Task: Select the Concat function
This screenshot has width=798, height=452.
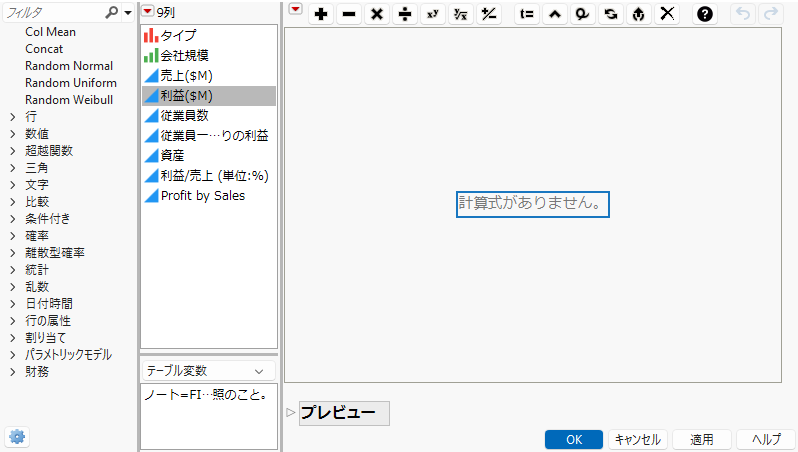Action: tap(44, 49)
